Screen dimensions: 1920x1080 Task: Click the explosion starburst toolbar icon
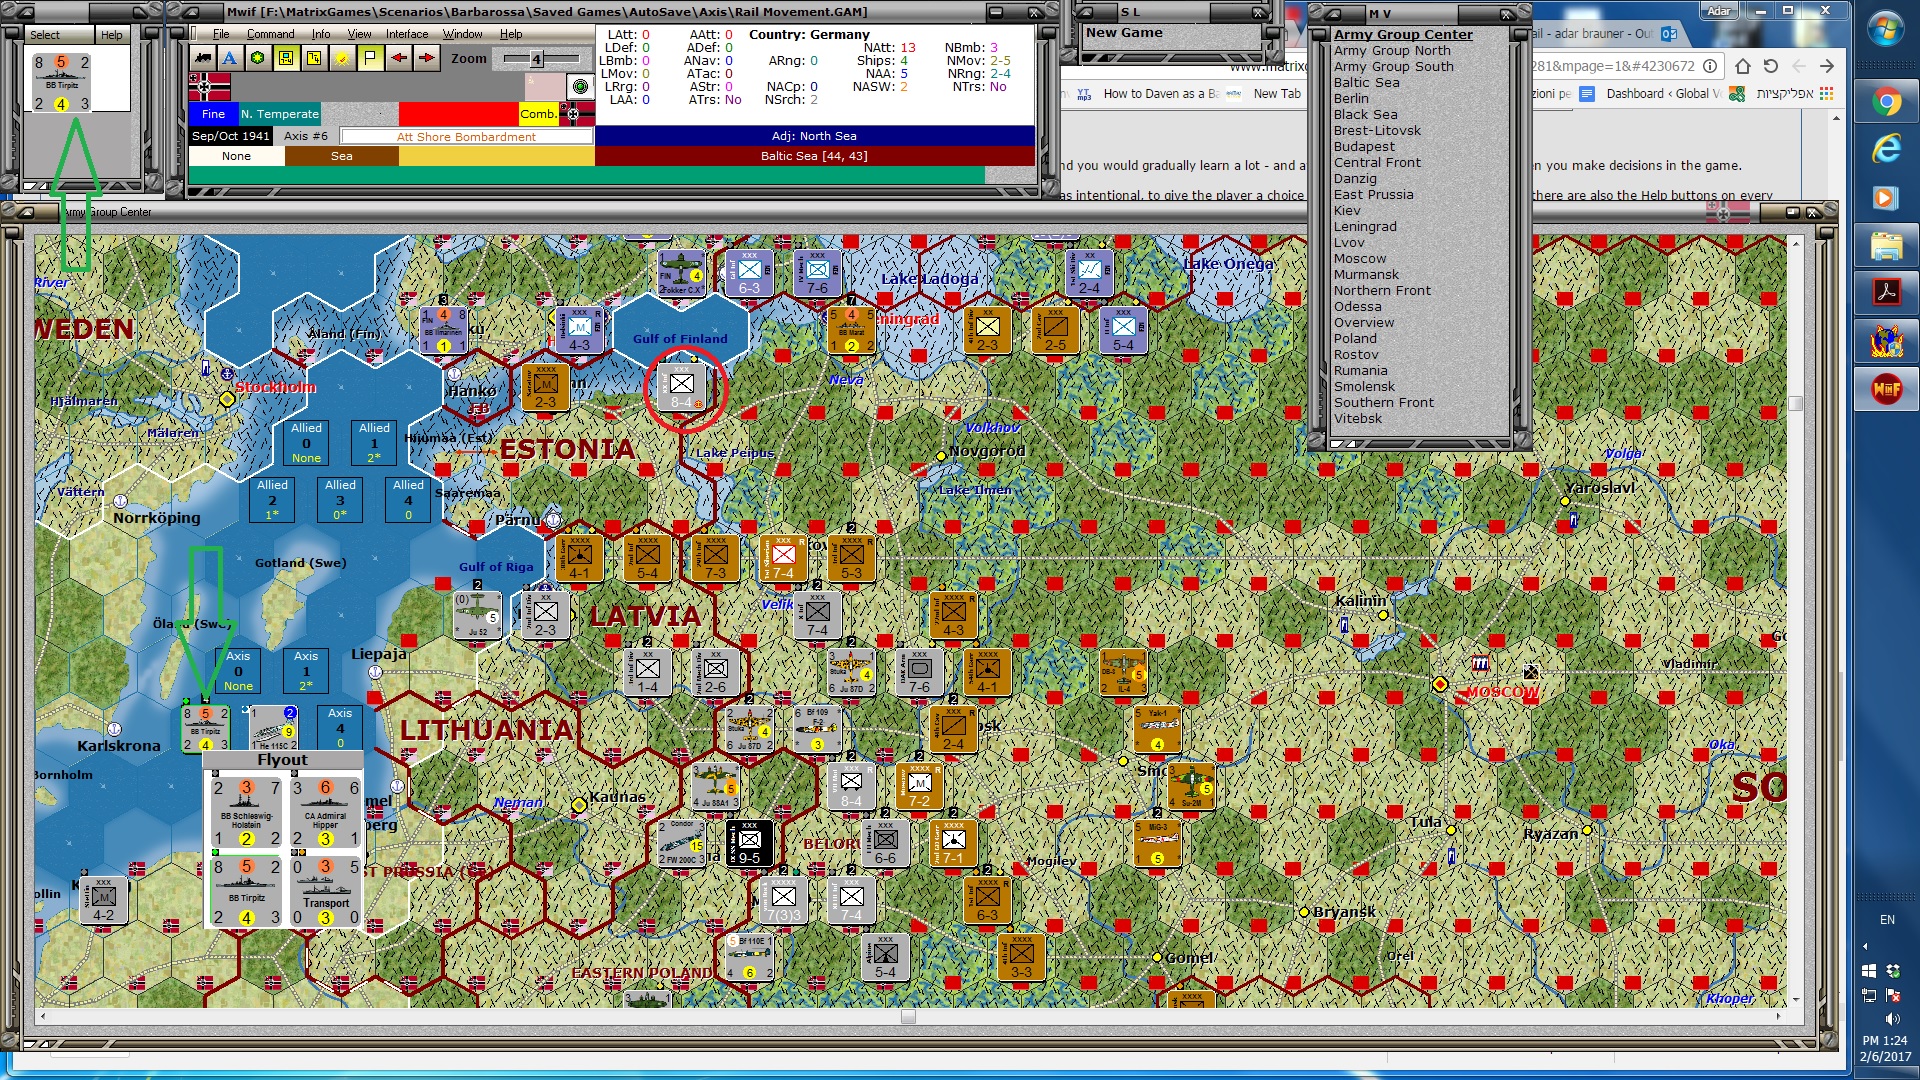tap(342, 58)
